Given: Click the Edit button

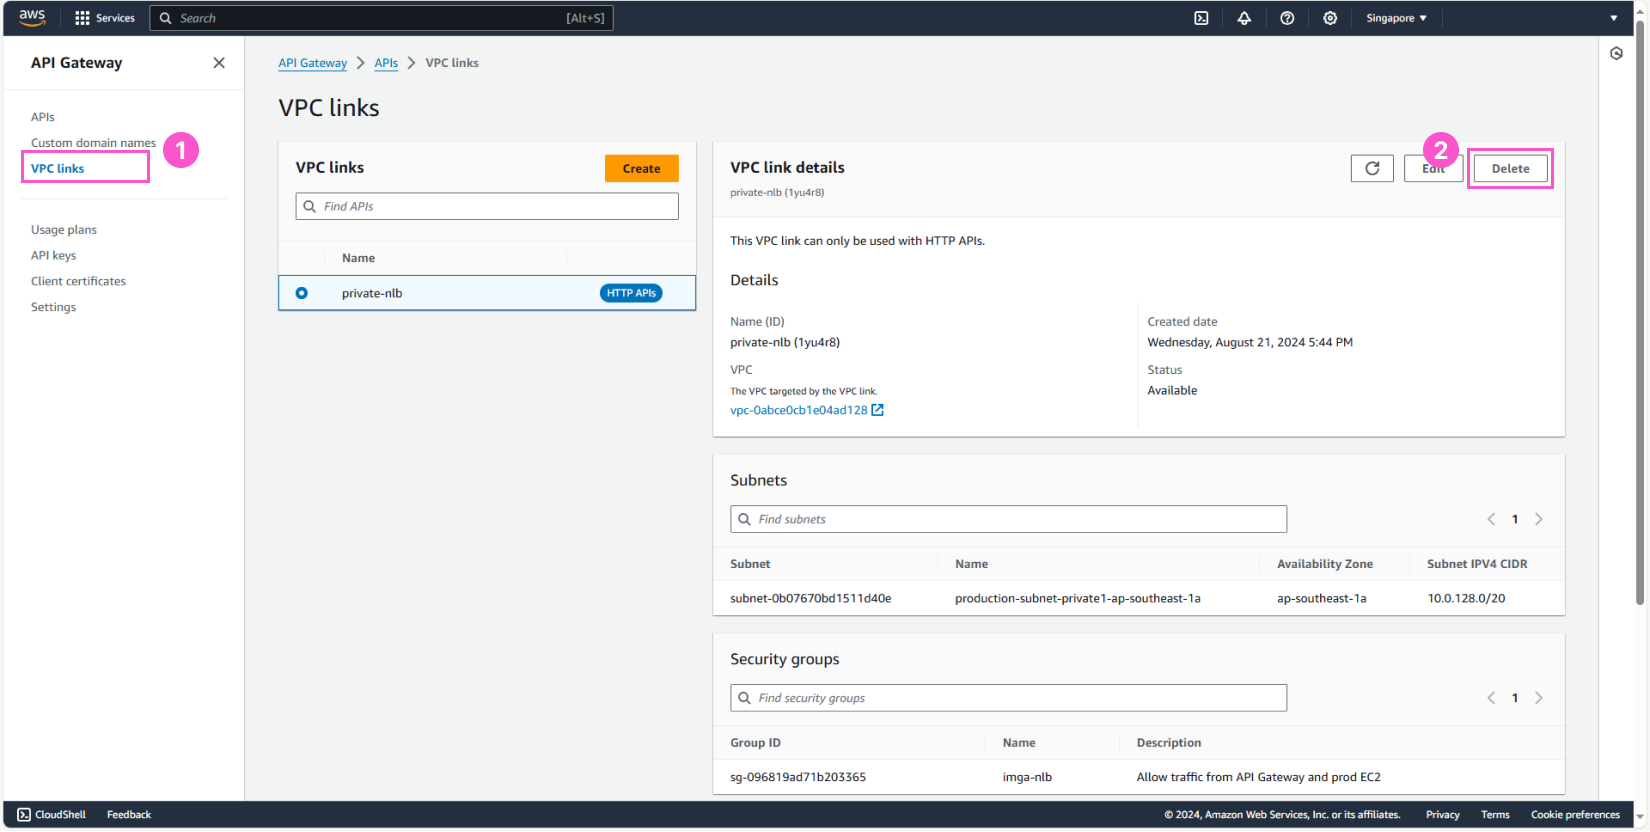Looking at the screenshot, I should (x=1433, y=168).
